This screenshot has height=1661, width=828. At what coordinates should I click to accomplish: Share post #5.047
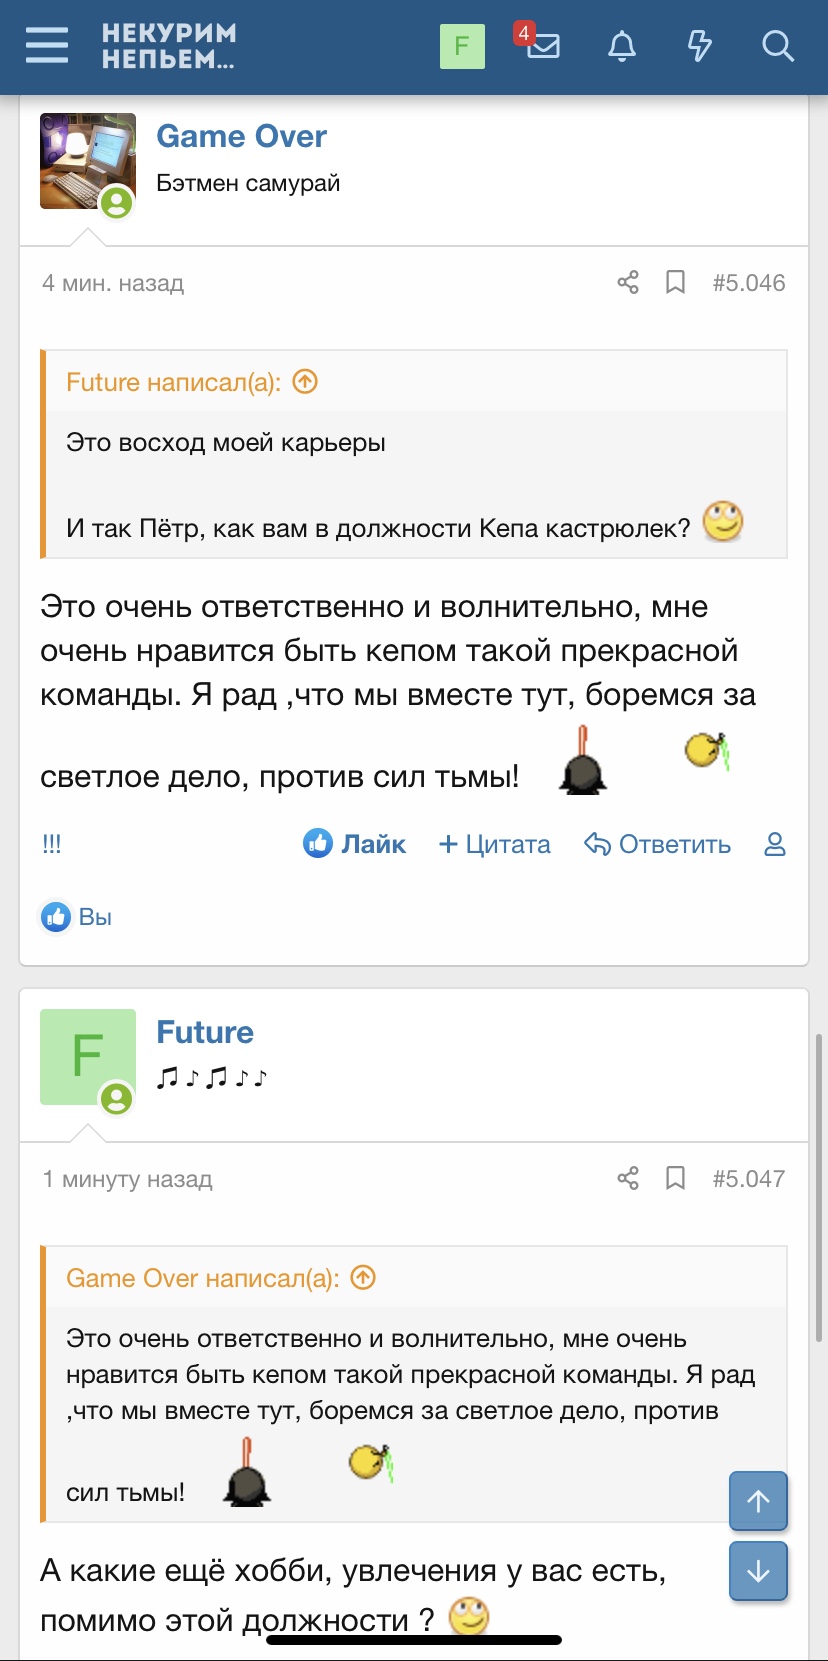click(628, 1179)
